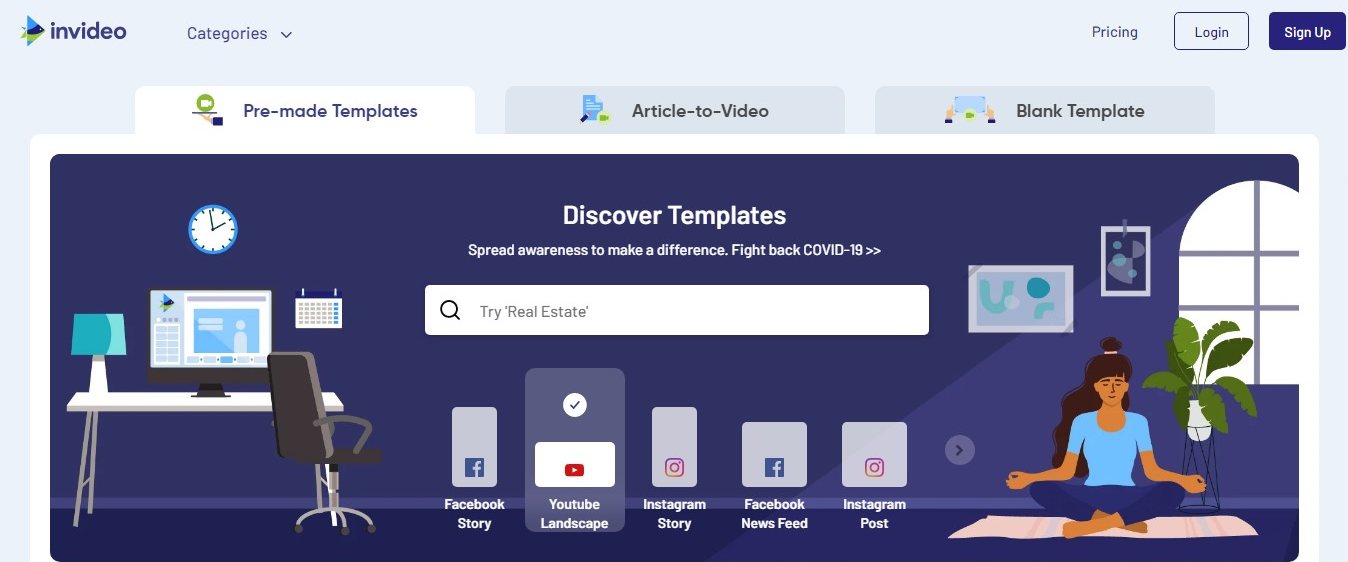This screenshot has width=1348, height=562.
Task: Open the Categories dropdown
Action: tap(239, 34)
